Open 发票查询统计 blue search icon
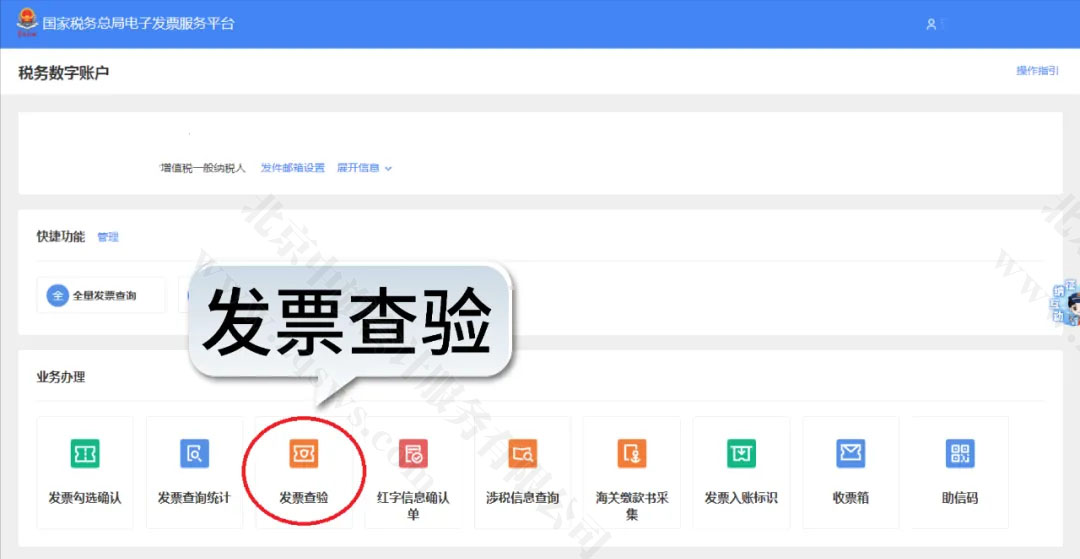 [x=194, y=454]
